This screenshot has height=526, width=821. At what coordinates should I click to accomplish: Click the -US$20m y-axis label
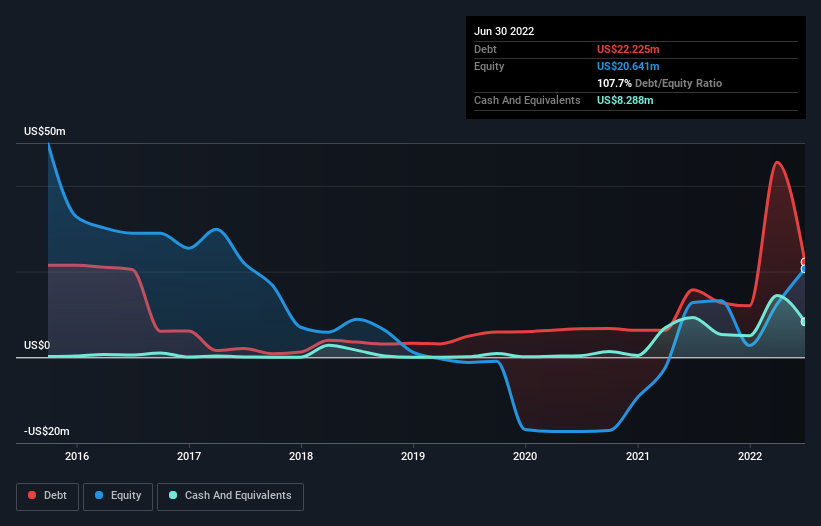(47, 431)
